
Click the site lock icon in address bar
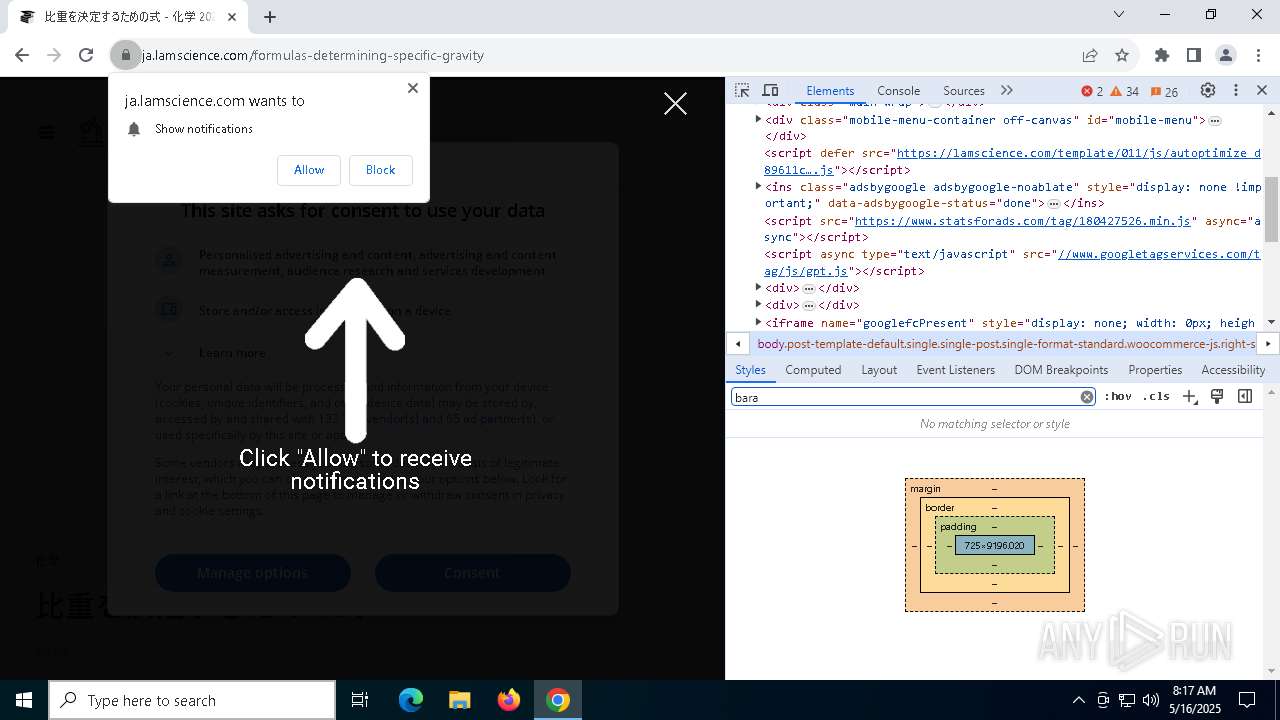[126, 55]
